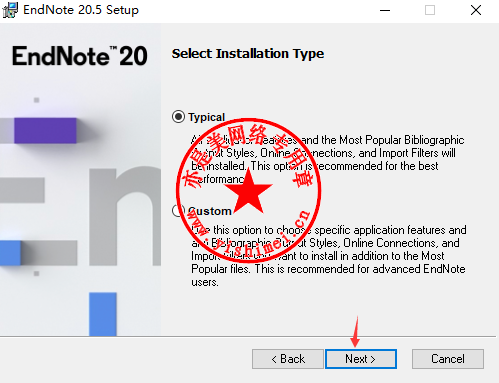Go to previous step with < Back
Viewport: 499px width, 383px height.
pyautogui.click(x=288, y=359)
